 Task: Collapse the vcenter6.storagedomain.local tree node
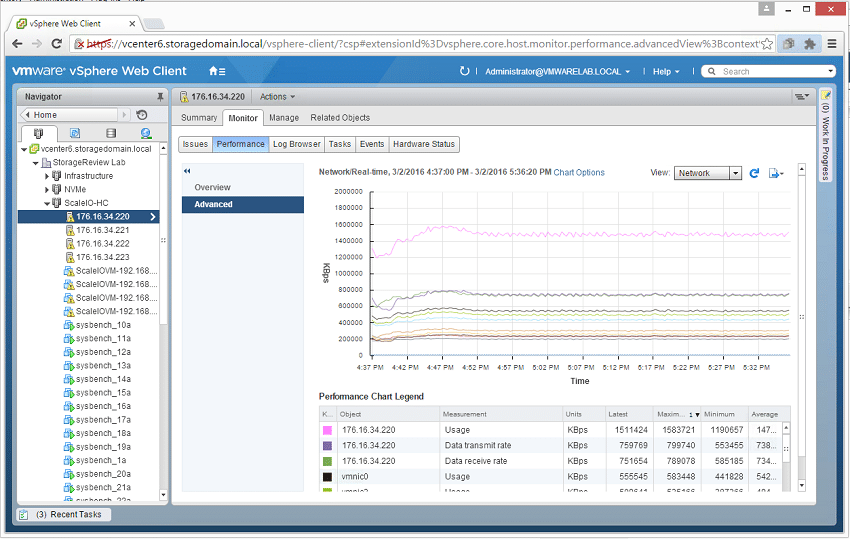pos(24,149)
